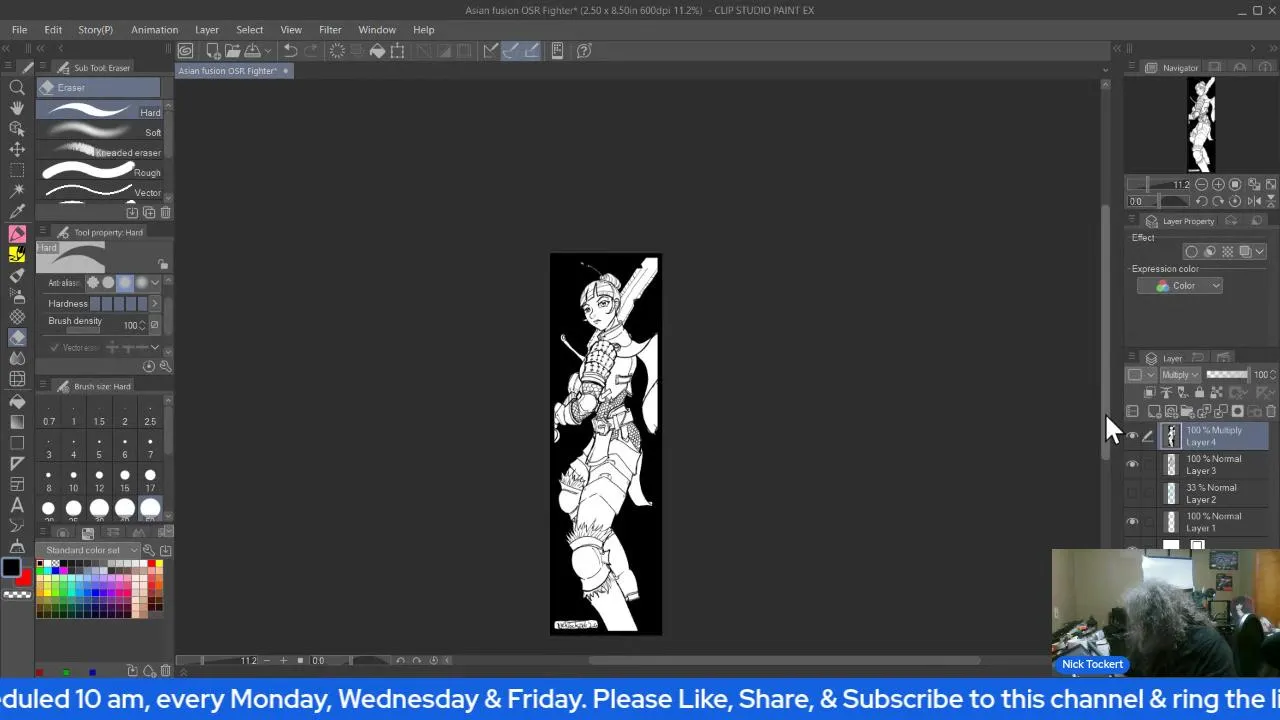
Task: Open blending mode Multiply dropdown
Action: tap(1181, 375)
